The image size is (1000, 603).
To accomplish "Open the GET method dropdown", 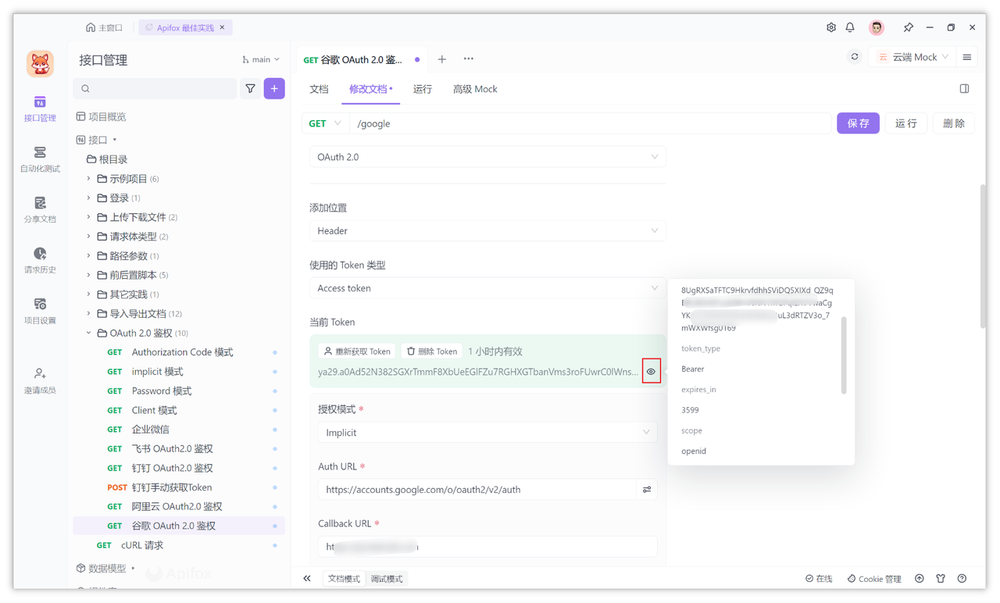I will tap(325, 123).
